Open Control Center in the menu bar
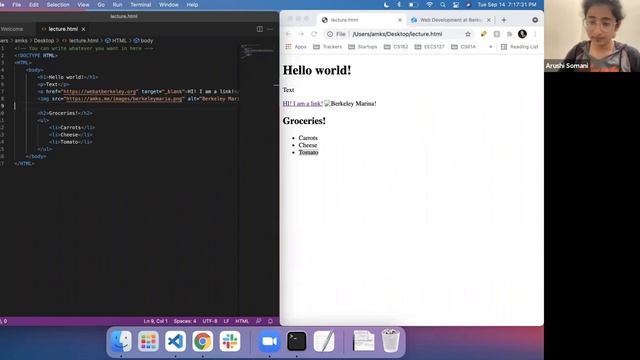Screen dimensions: 640x360 click(456, 5)
